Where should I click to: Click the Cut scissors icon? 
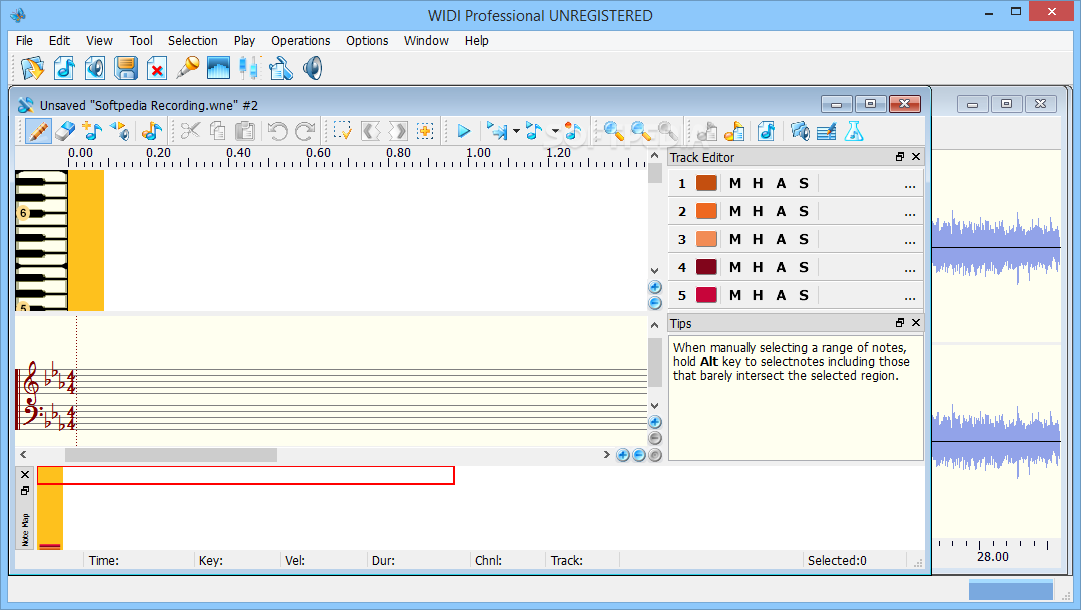pos(190,131)
